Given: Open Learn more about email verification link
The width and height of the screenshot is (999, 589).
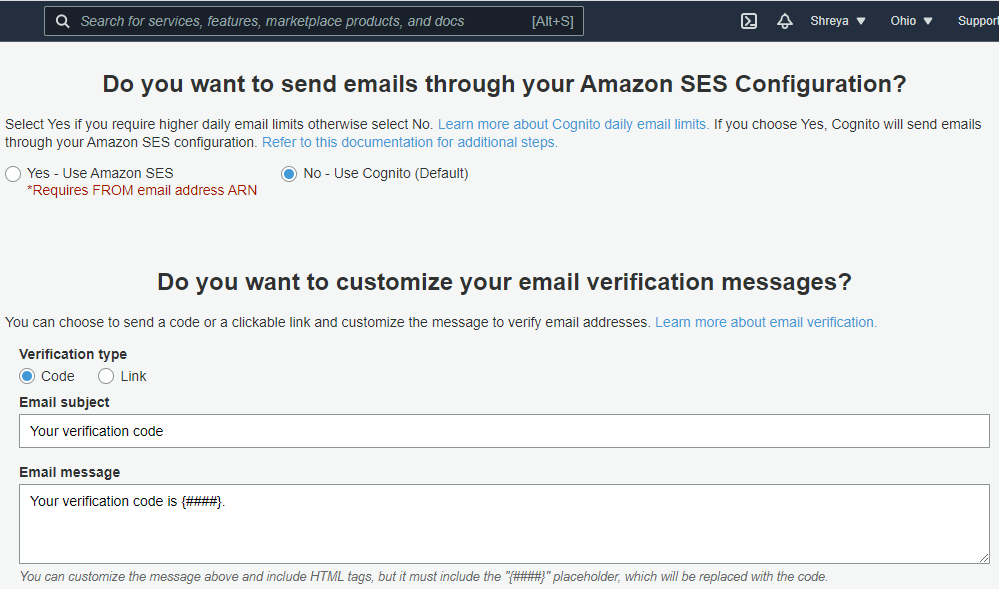Looking at the screenshot, I should tap(765, 323).
